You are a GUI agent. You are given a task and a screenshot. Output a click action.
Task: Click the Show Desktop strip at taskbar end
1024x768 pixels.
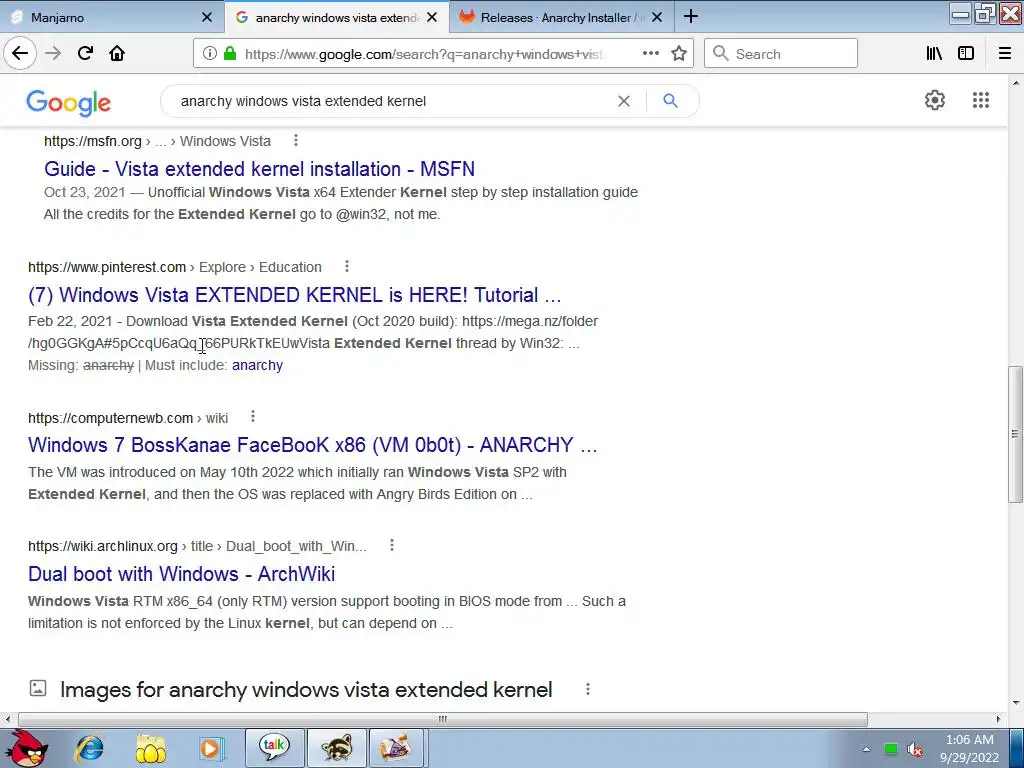tap(1016, 748)
